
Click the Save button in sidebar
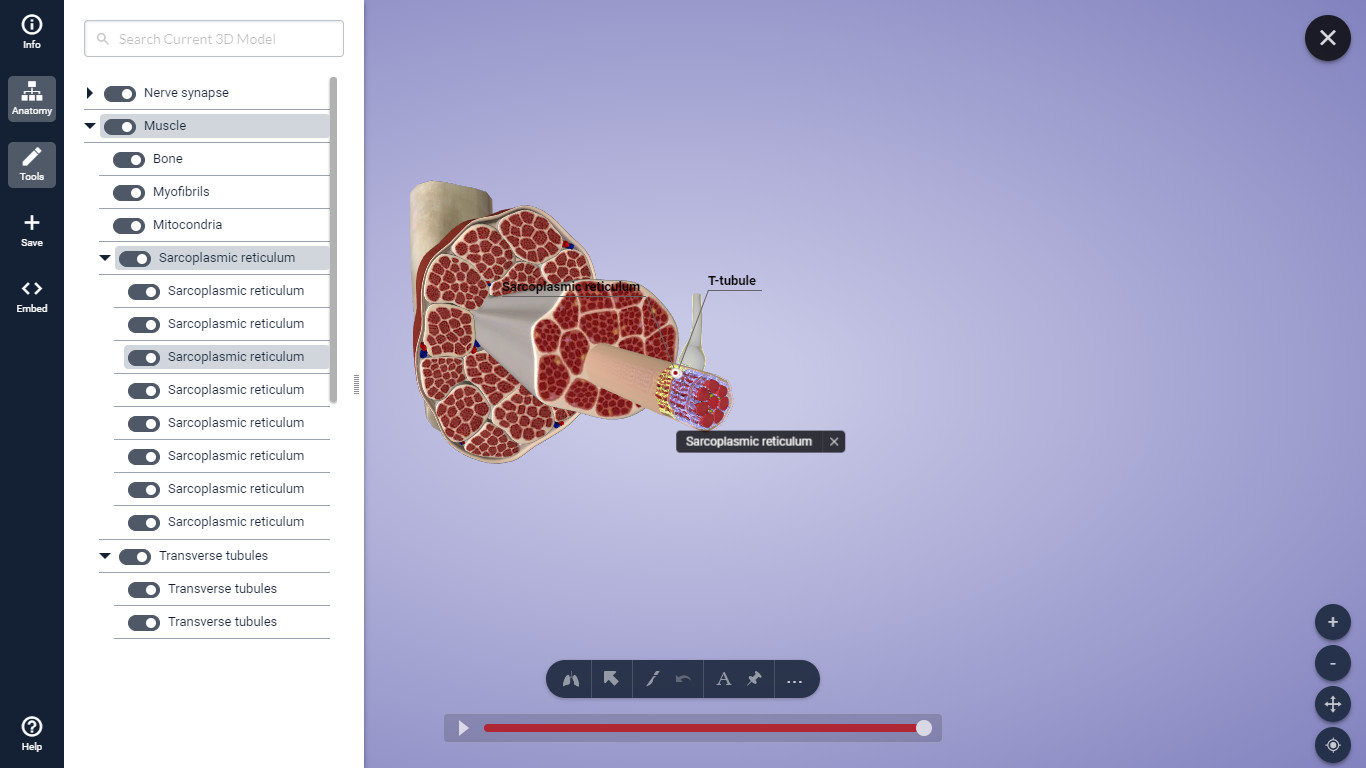32,230
